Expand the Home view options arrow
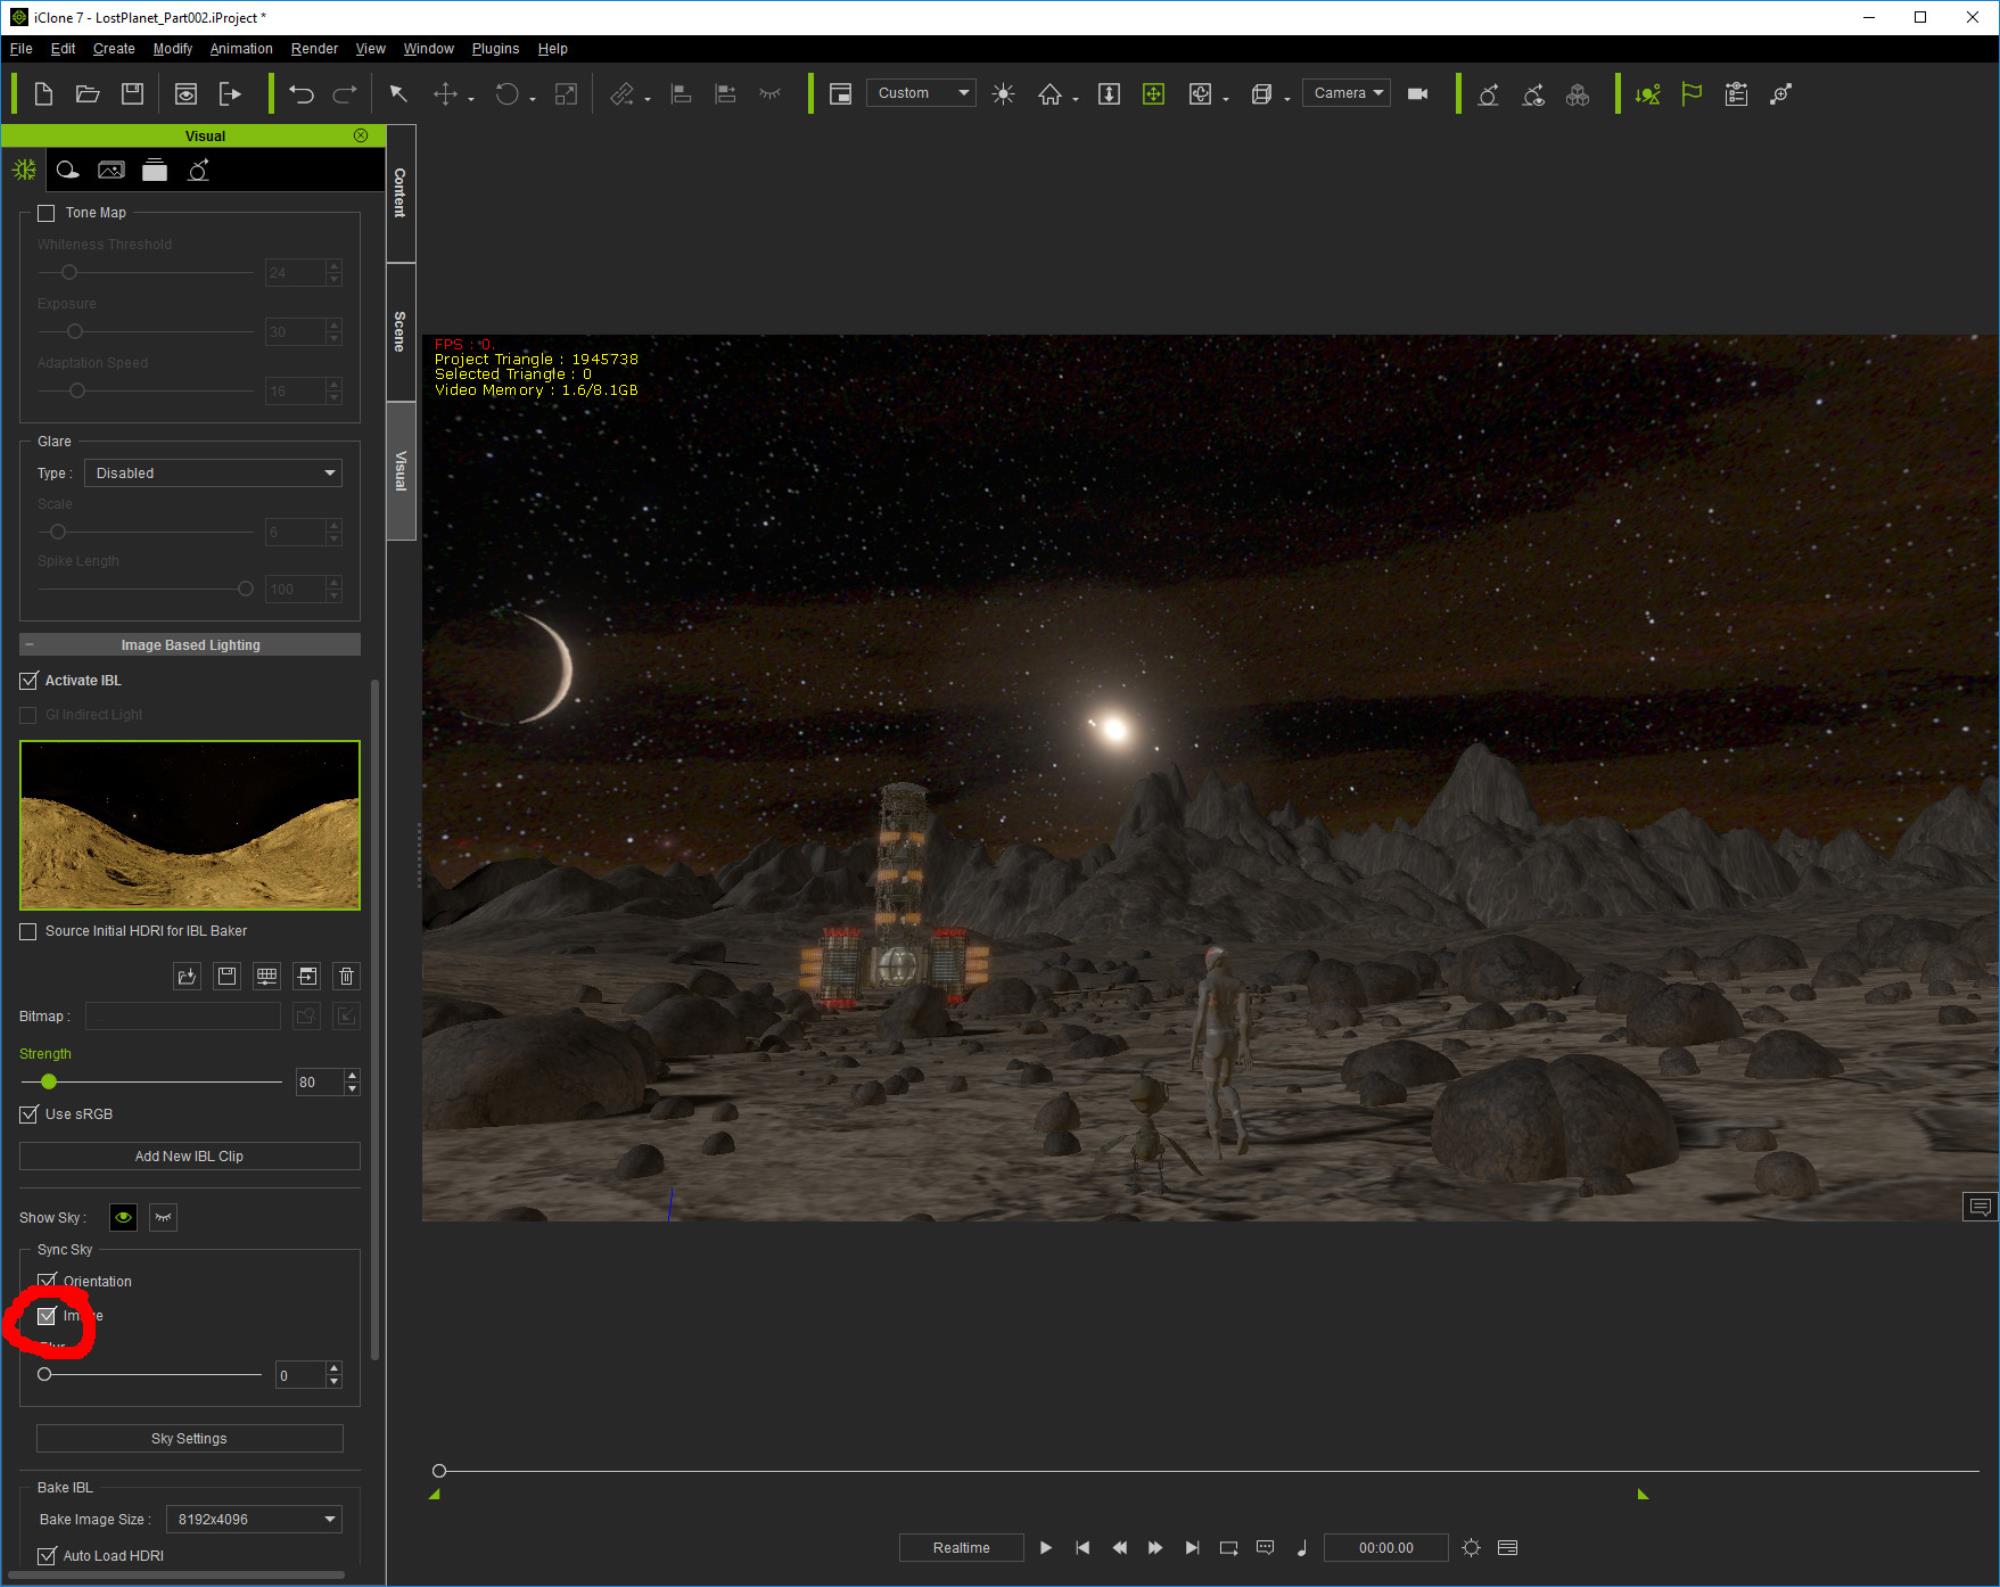The image size is (2000, 1587). [x=1075, y=99]
